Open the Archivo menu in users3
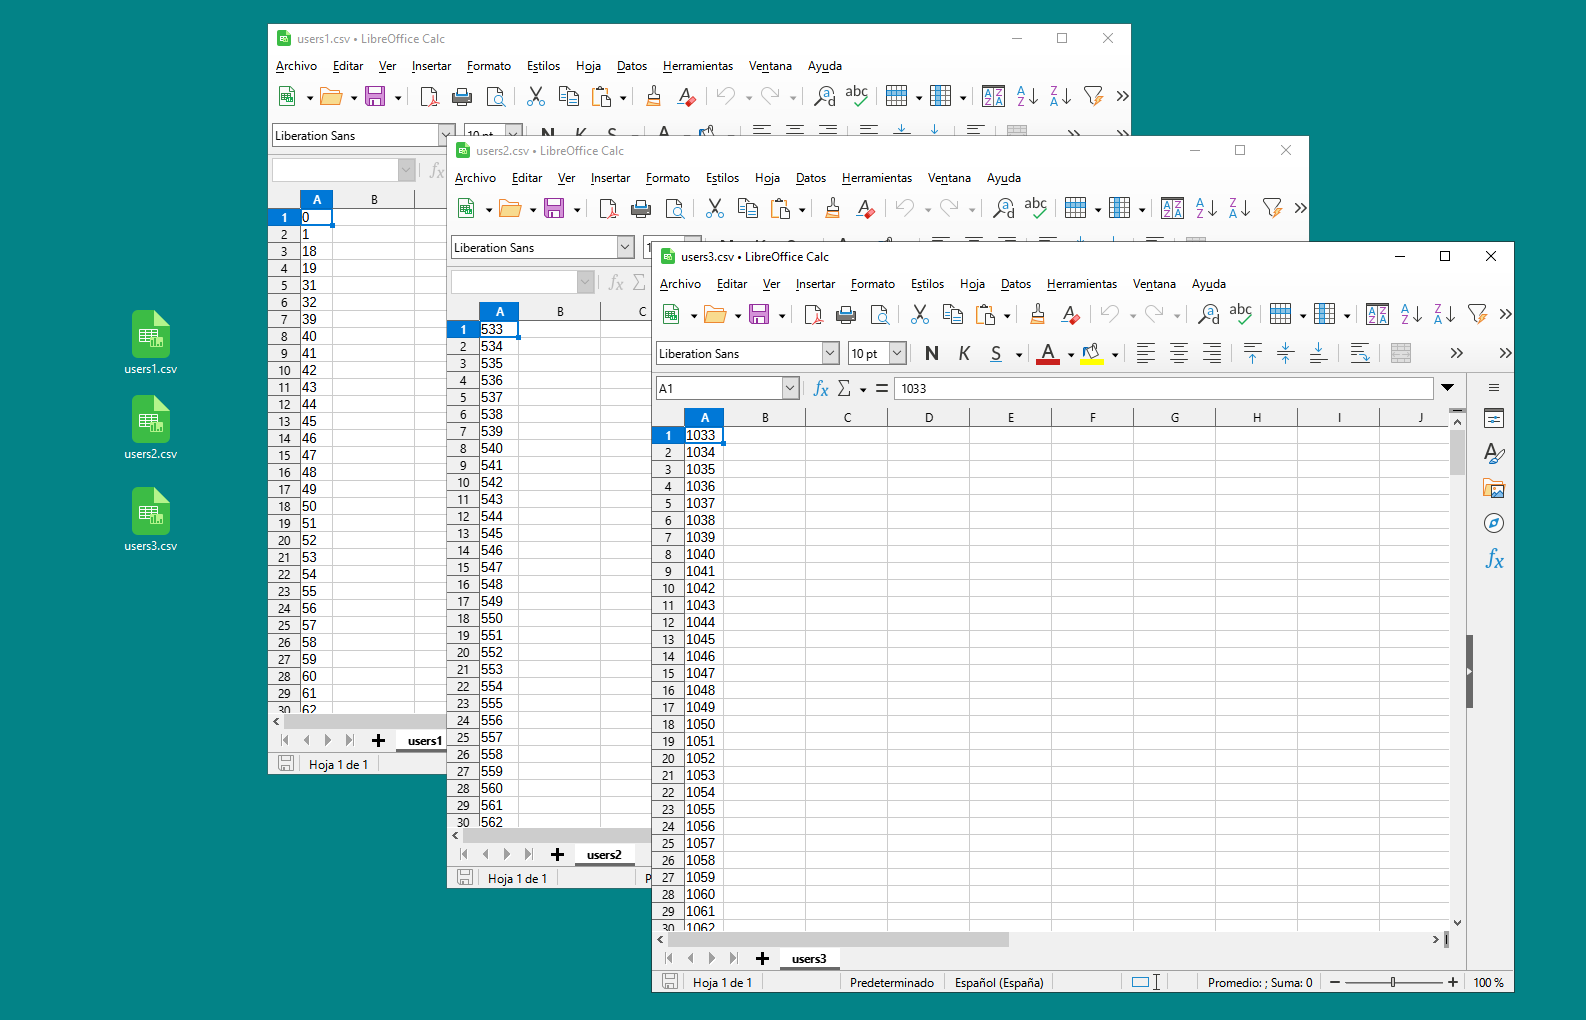Image resolution: width=1586 pixels, height=1020 pixels. point(680,284)
